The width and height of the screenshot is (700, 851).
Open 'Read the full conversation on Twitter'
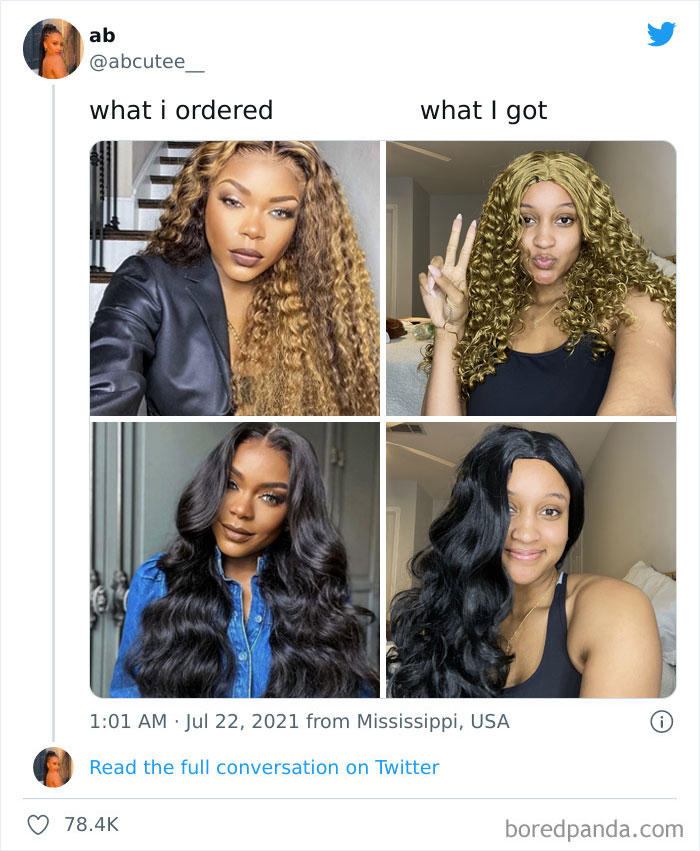(263, 767)
